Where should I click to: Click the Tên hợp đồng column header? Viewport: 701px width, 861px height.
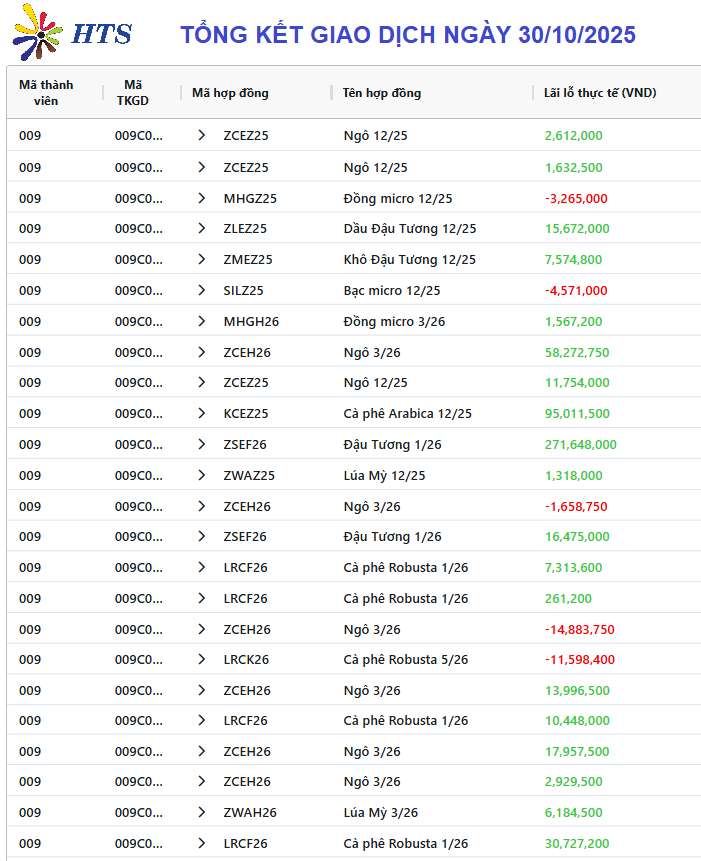point(381,93)
